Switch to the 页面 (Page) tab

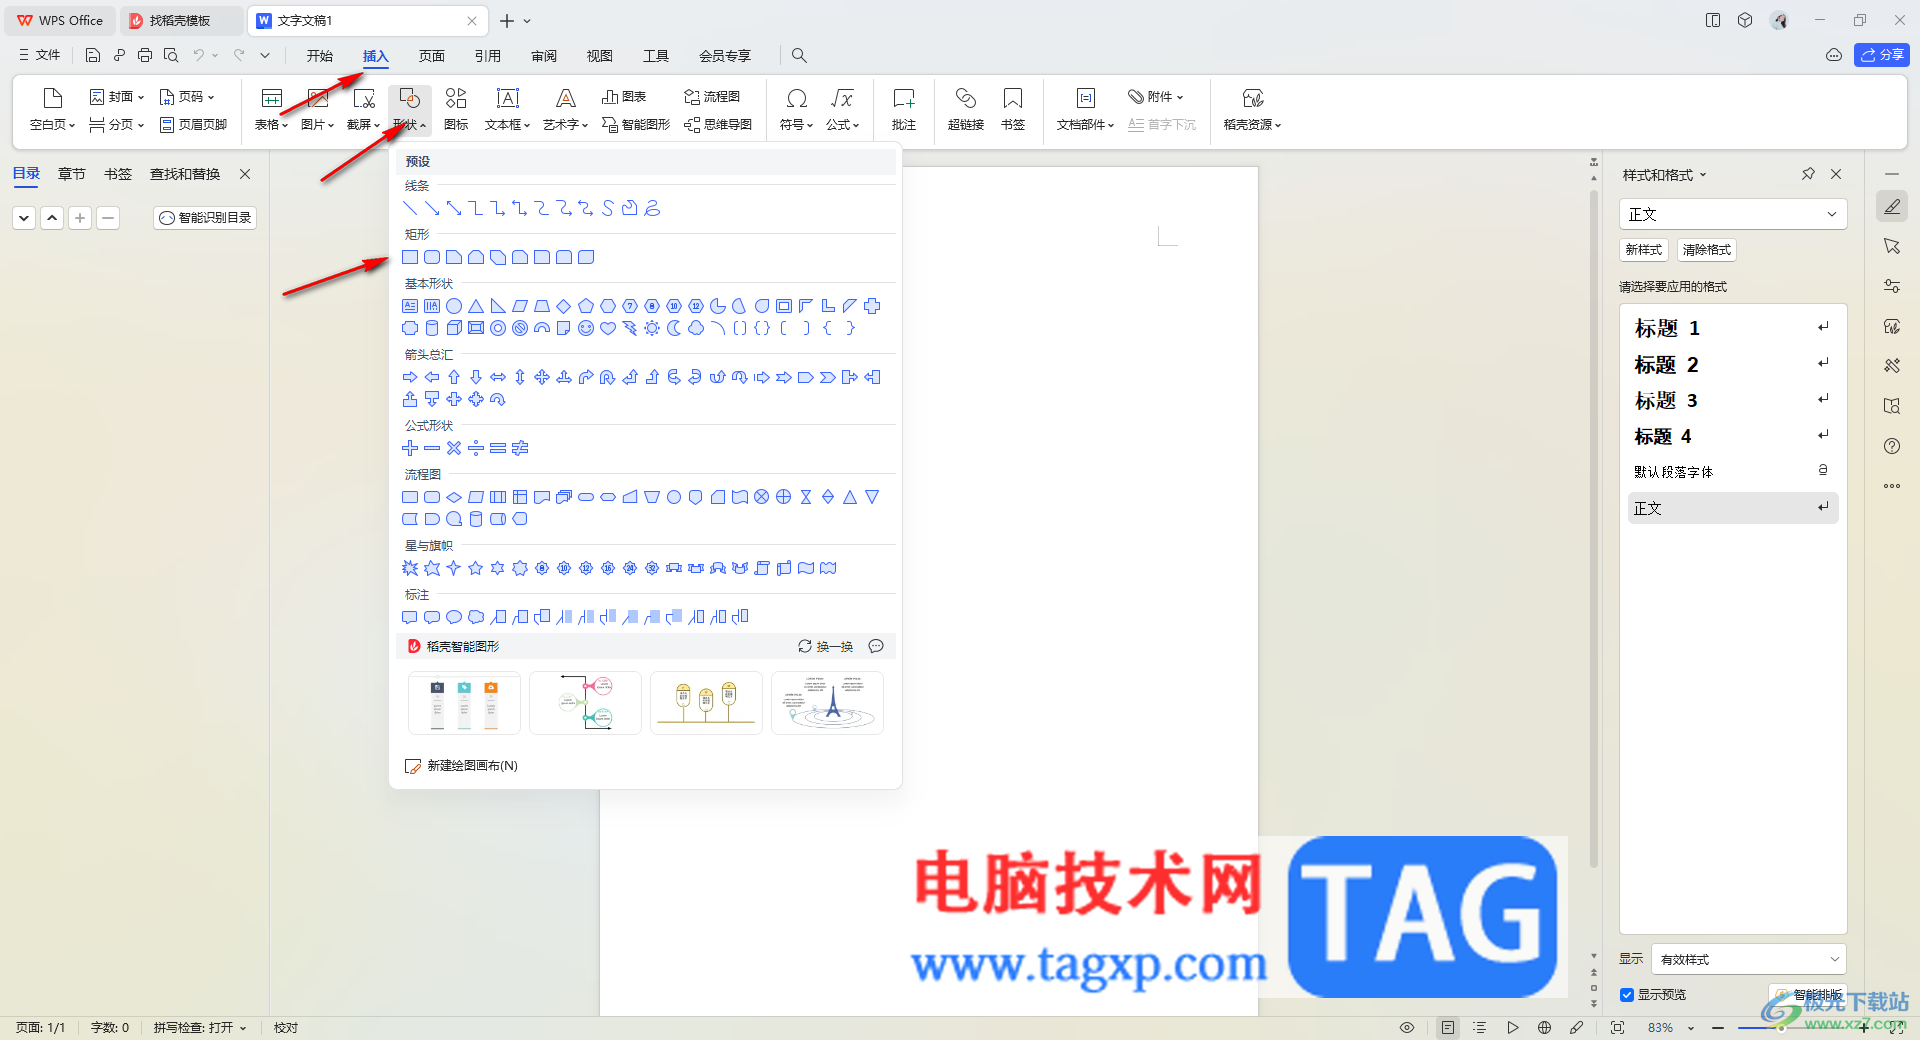coord(432,56)
